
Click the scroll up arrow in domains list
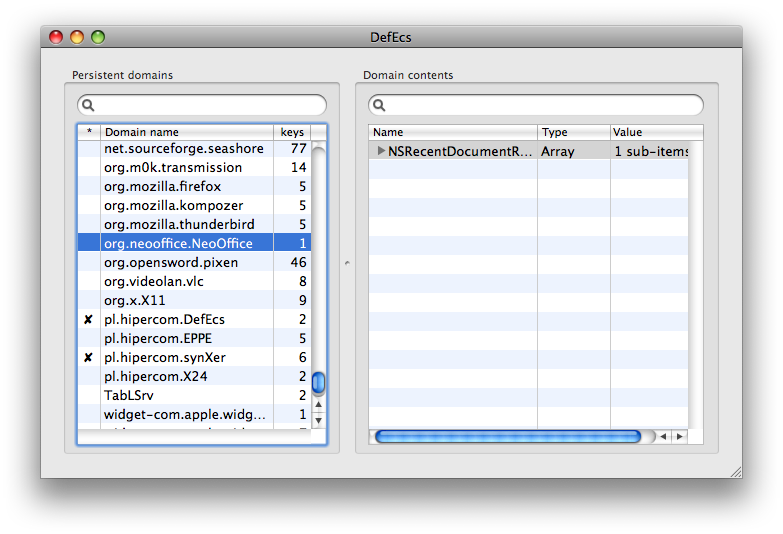click(319, 406)
